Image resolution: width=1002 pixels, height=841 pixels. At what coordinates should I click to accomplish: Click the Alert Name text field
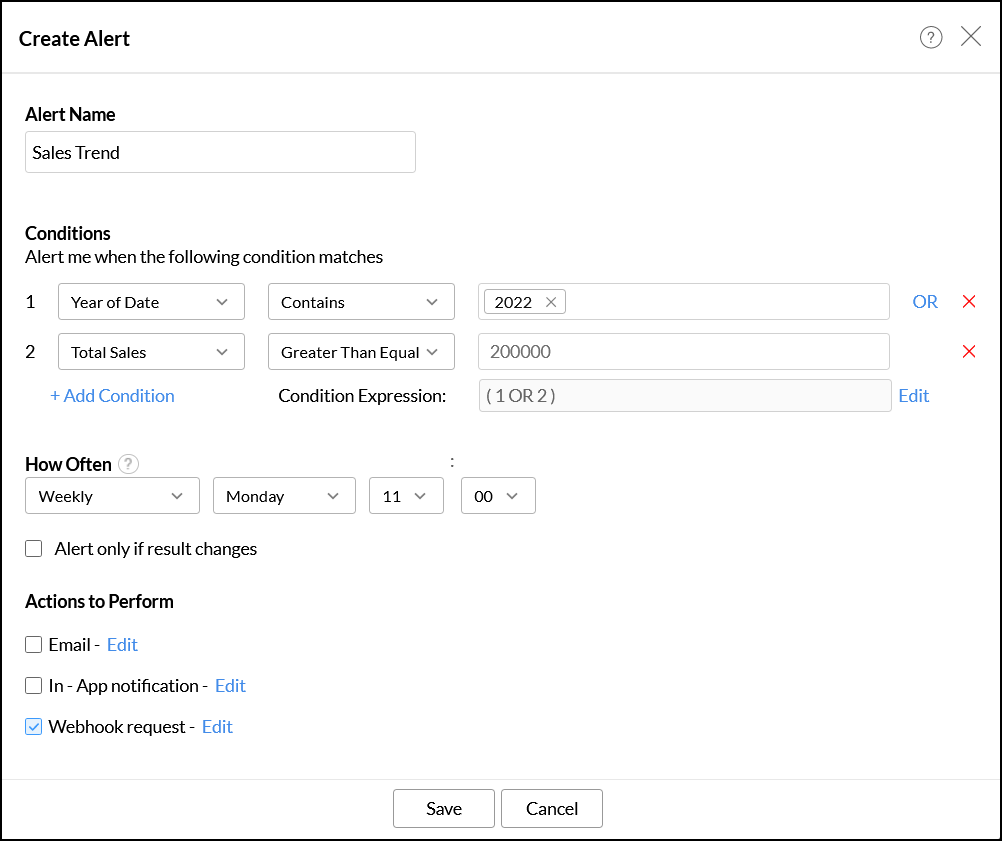coord(220,153)
